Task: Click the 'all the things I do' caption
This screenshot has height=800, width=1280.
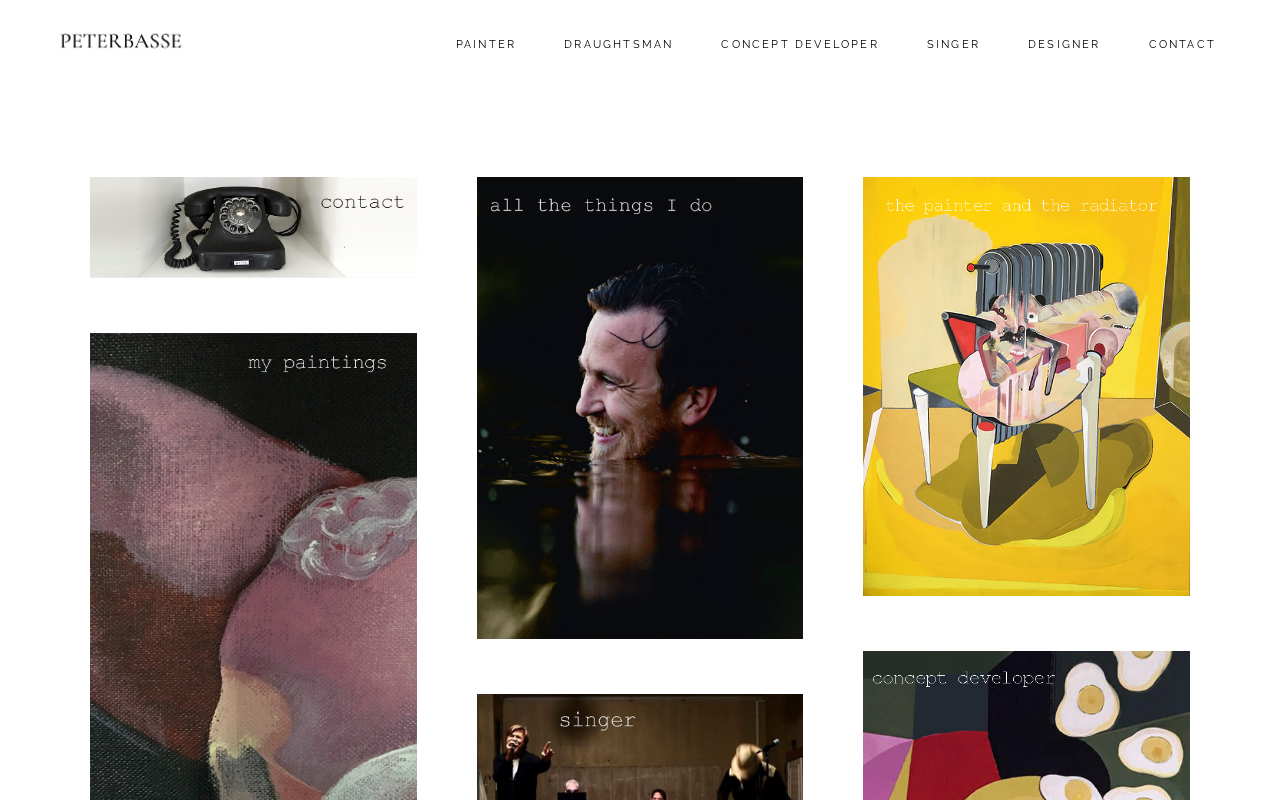Action: point(601,206)
